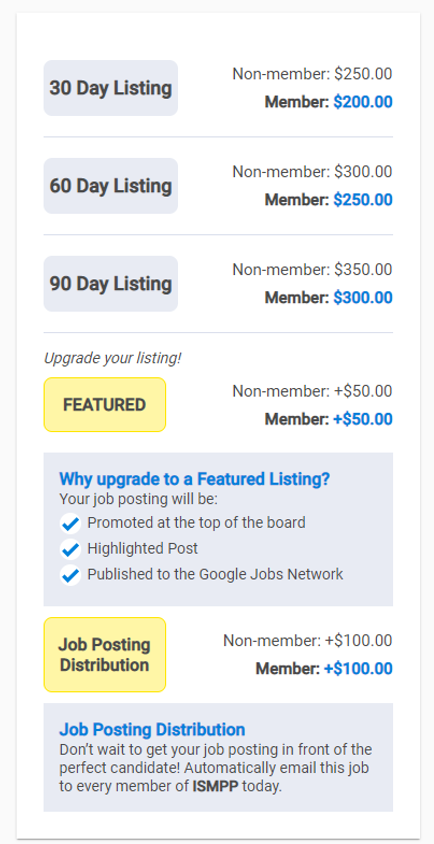Screen dimensions: 434x844
Task: Click the $250.00 member price for 60 days
Action: 363,200
